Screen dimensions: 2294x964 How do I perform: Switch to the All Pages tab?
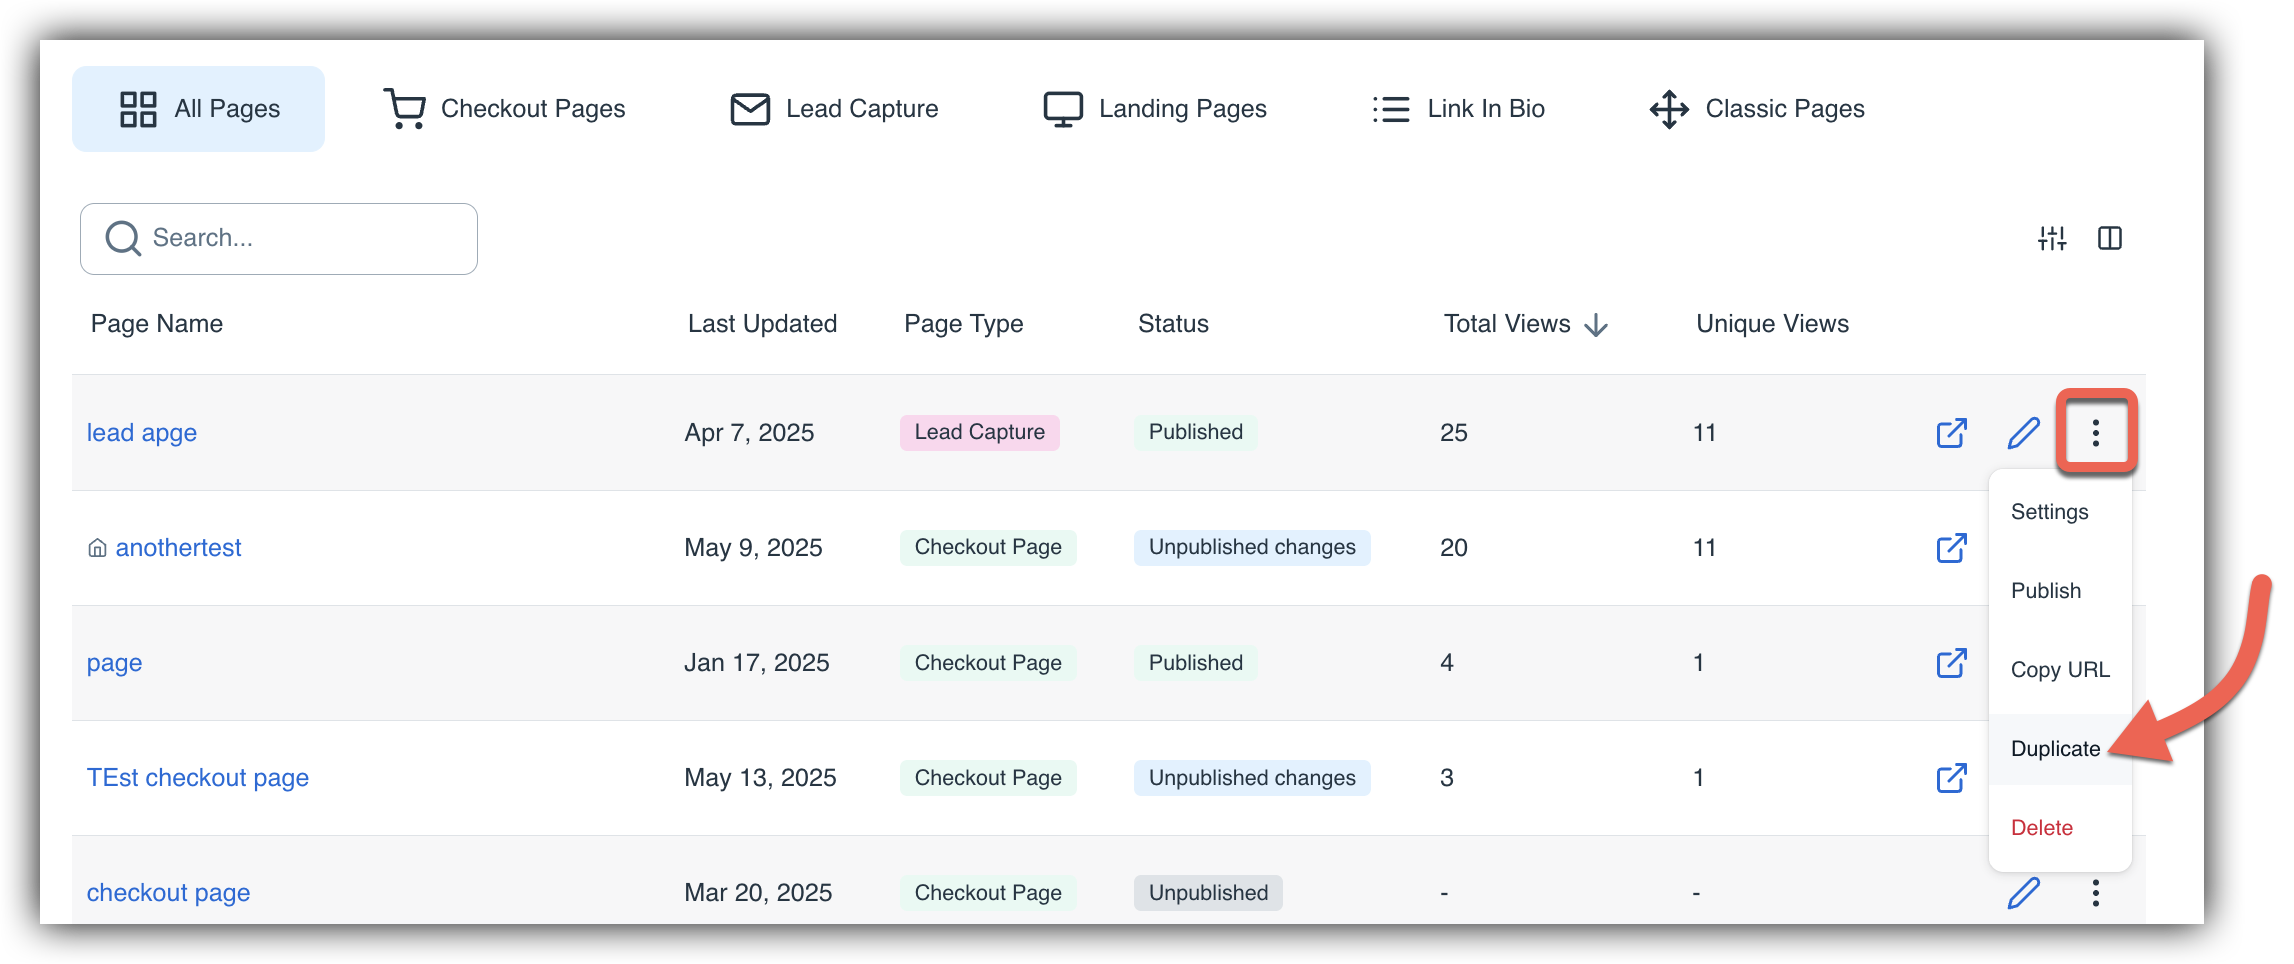(x=198, y=109)
